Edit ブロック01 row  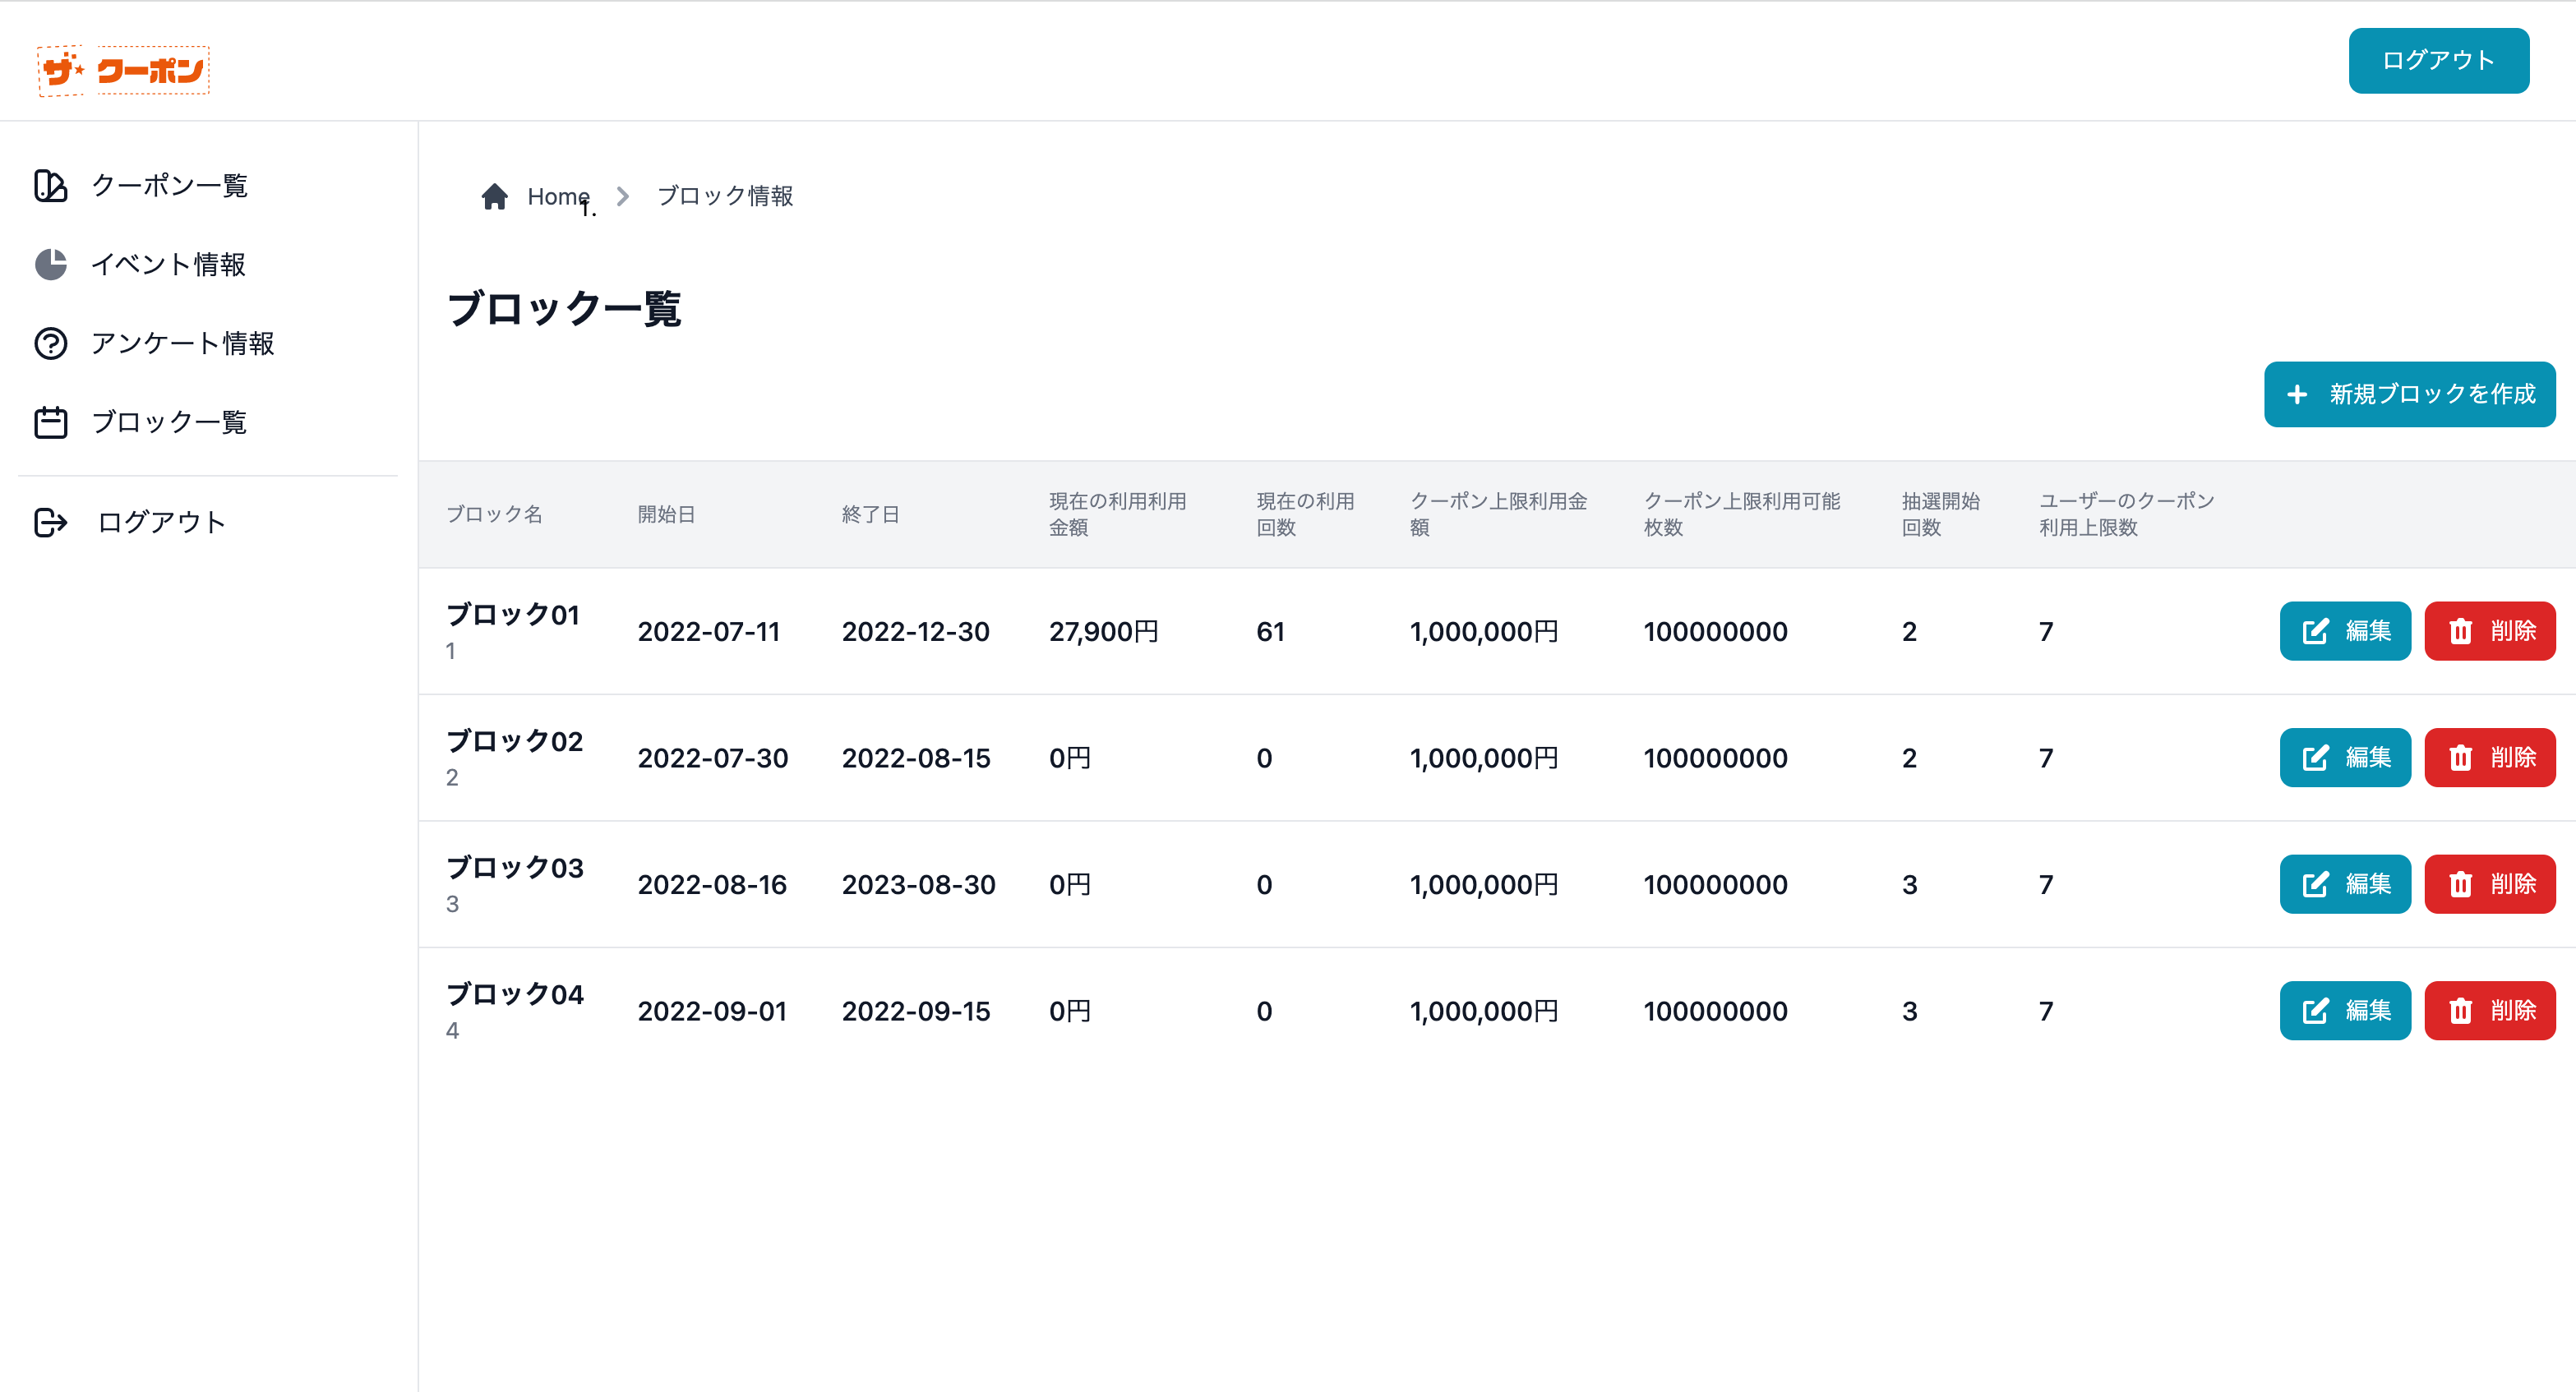(x=2344, y=631)
